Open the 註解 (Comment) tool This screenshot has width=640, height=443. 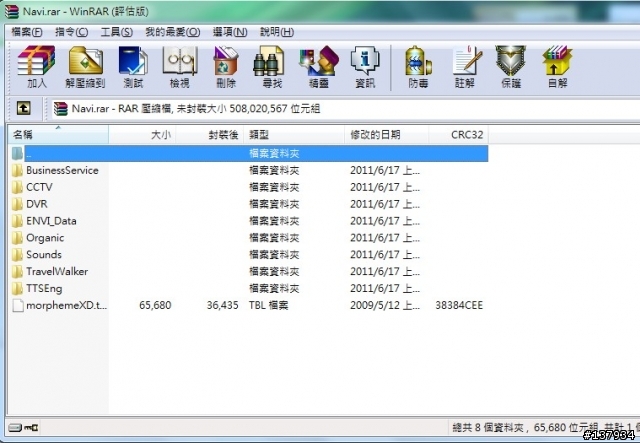coord(465,67)
